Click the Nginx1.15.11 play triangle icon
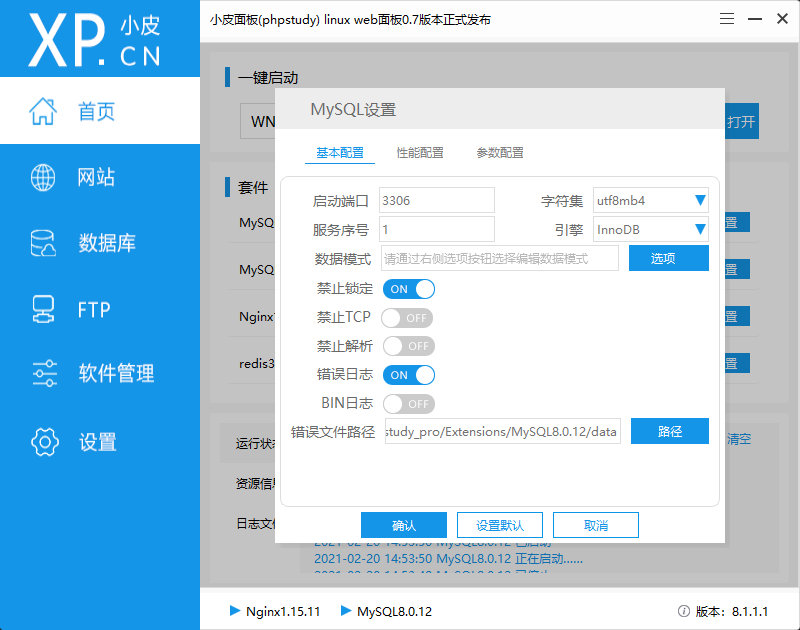This screenshot has width=800, height=630. click(x=235, y=610)
